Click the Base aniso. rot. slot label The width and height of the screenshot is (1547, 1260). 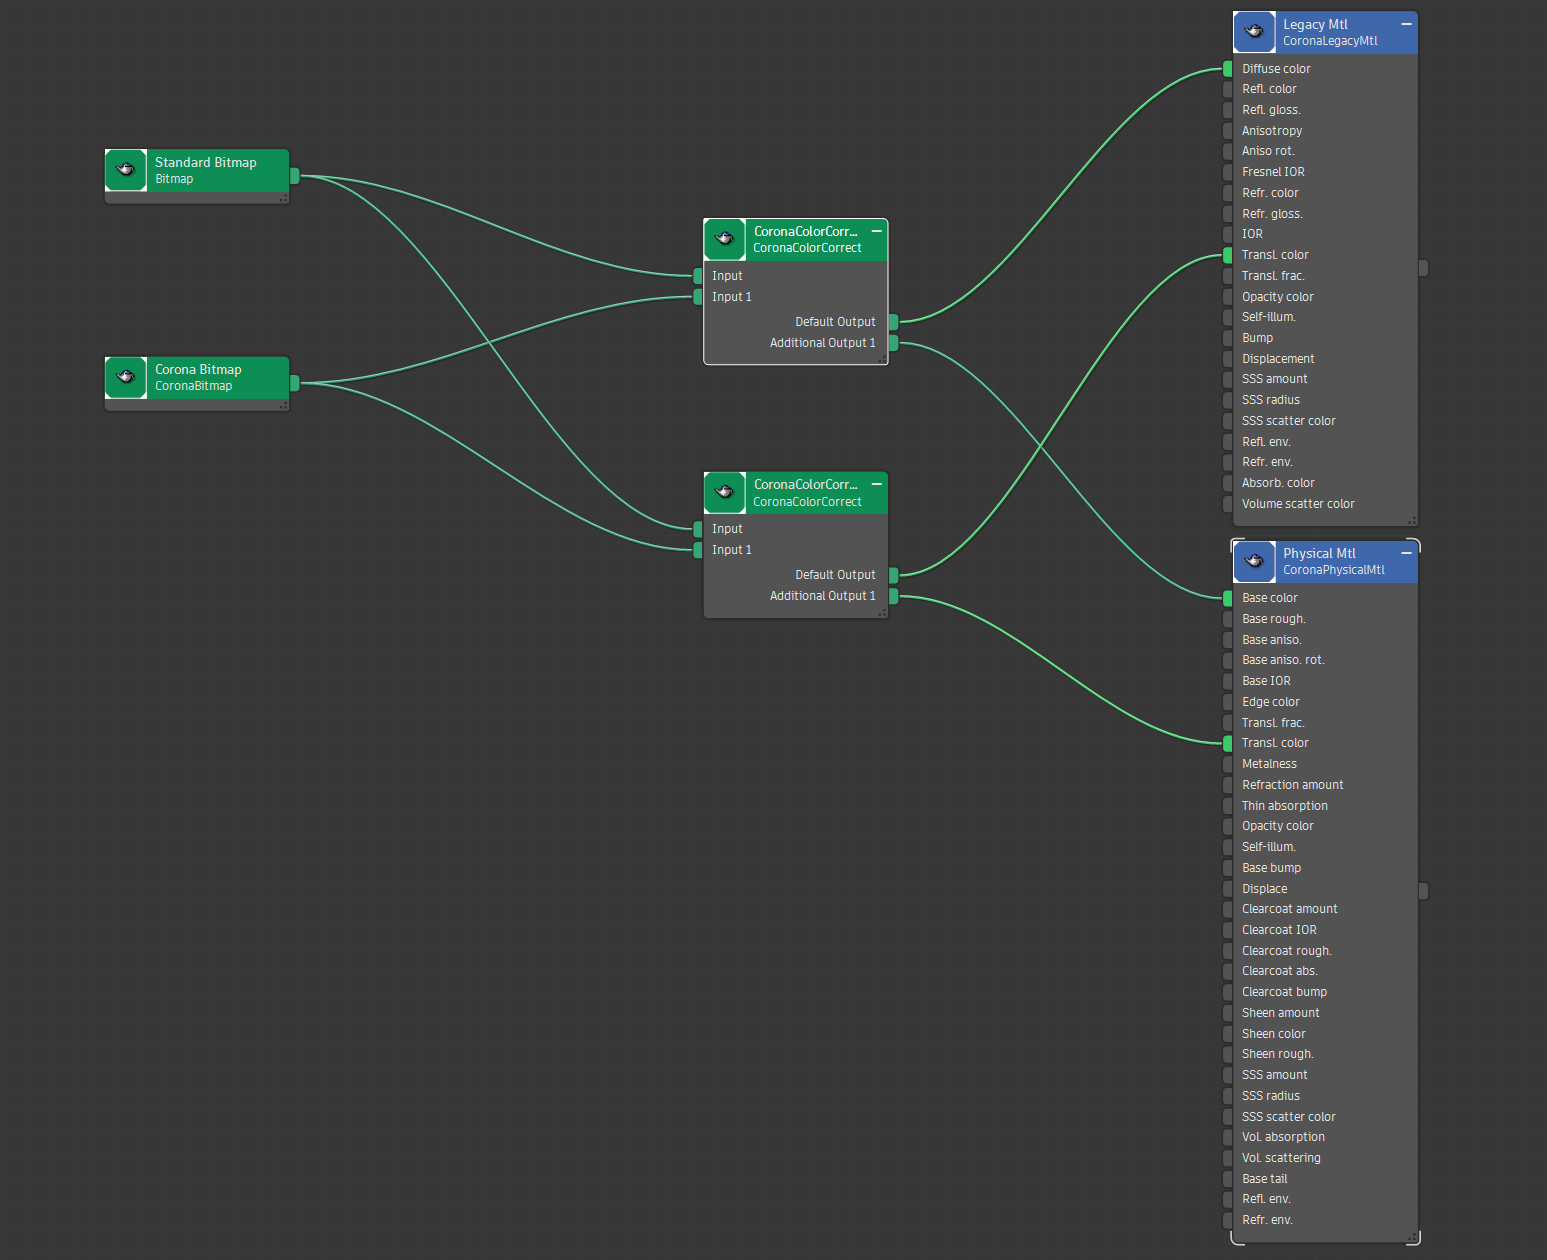[x=1283, y=660]
